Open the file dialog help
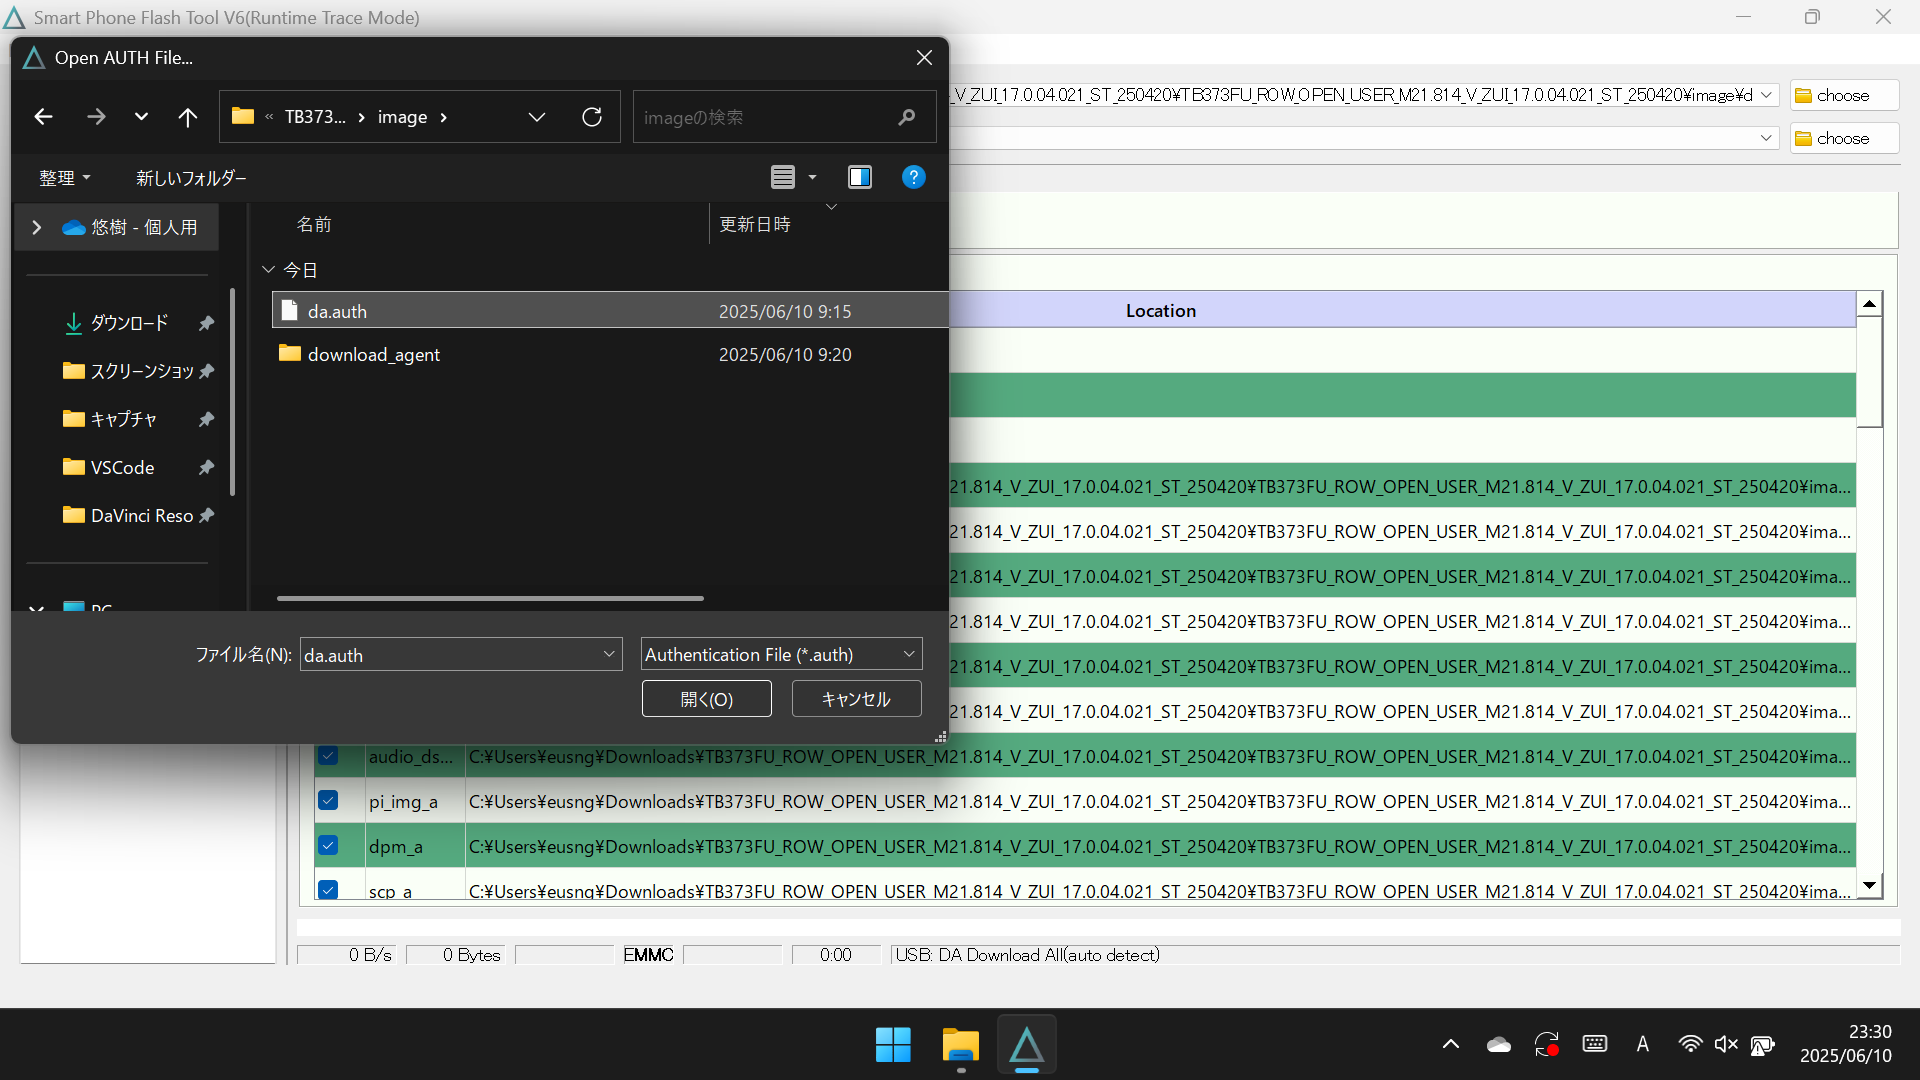Screen dimensions: 1920x1080 (914, 177)
